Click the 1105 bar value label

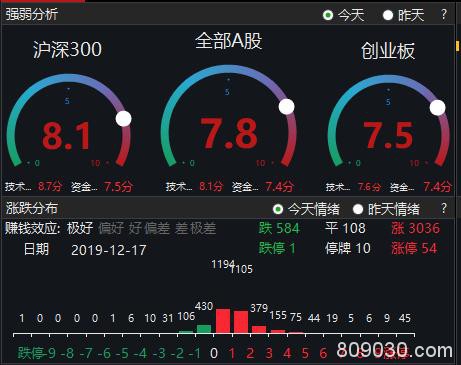(242, 269)
